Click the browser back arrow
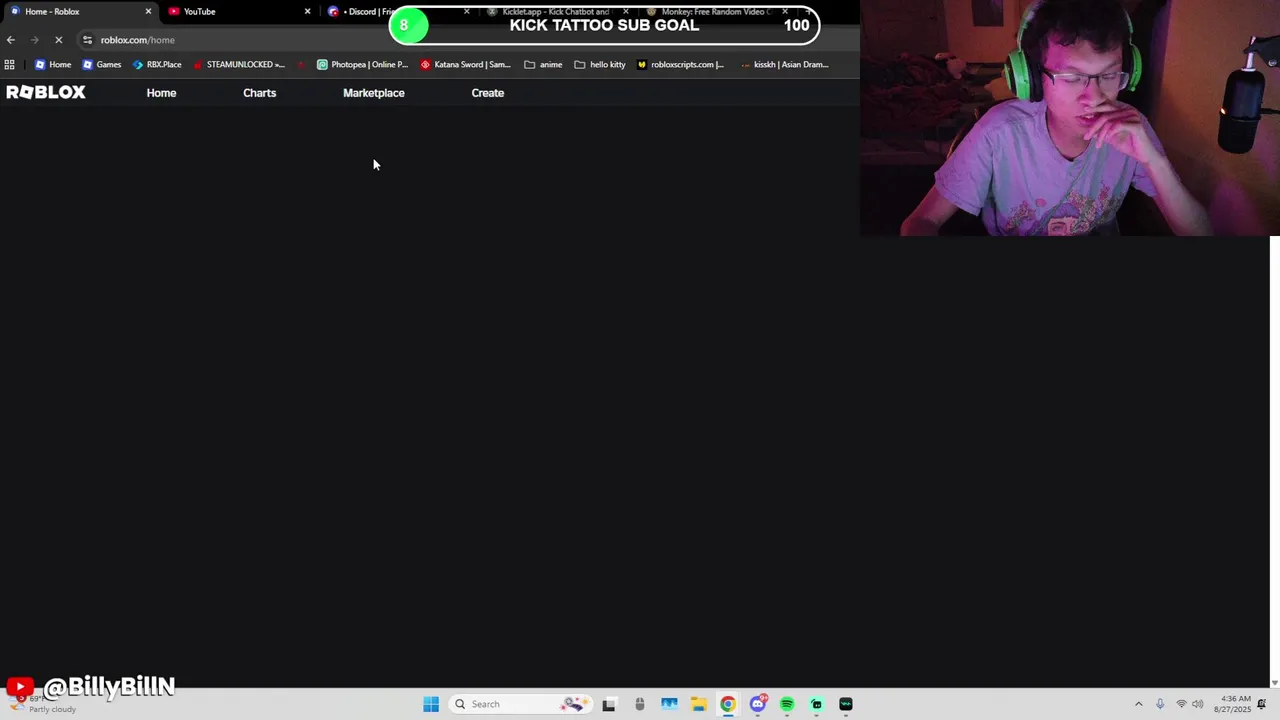The width and height of the screenshot is (1280, 720). [11, 40]
